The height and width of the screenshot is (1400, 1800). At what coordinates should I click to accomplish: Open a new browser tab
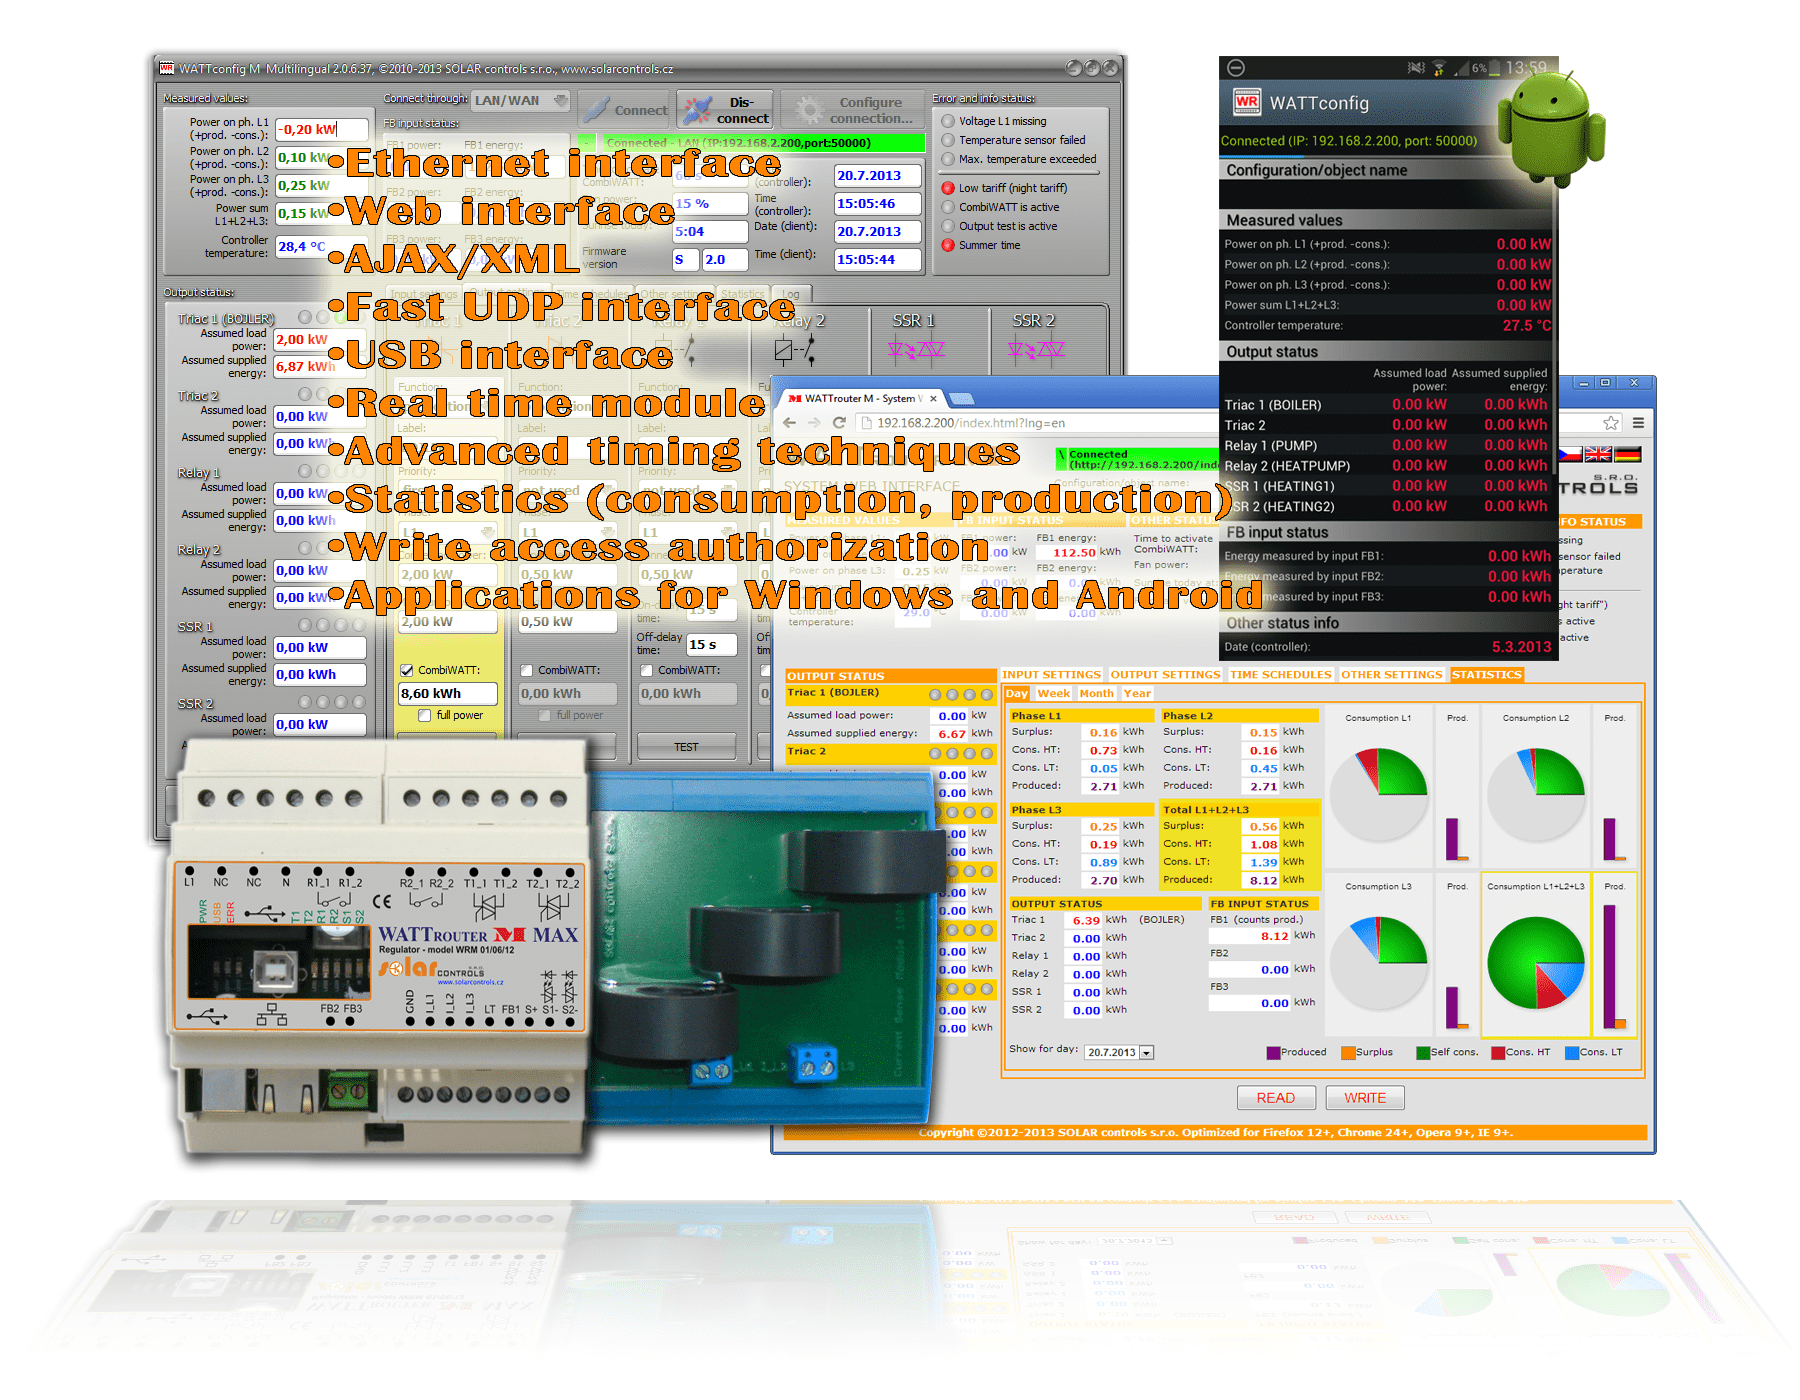pos(961,399)
